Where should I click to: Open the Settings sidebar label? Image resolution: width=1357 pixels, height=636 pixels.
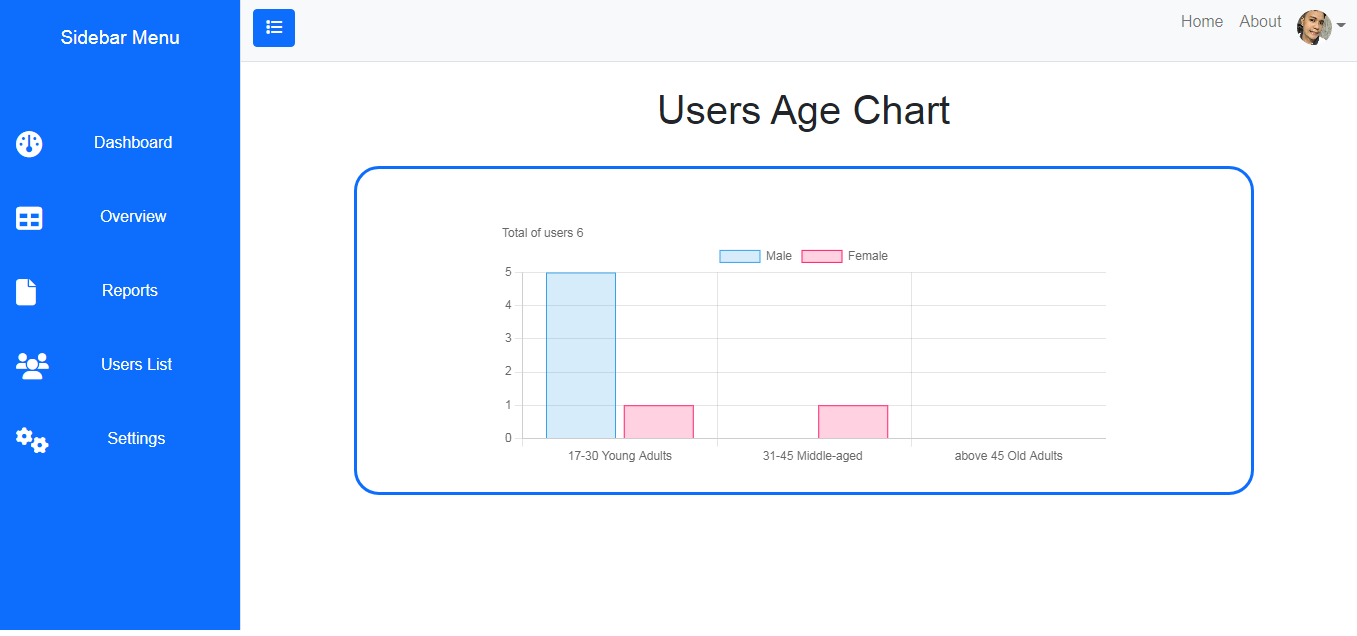click(x=136, y=439)
